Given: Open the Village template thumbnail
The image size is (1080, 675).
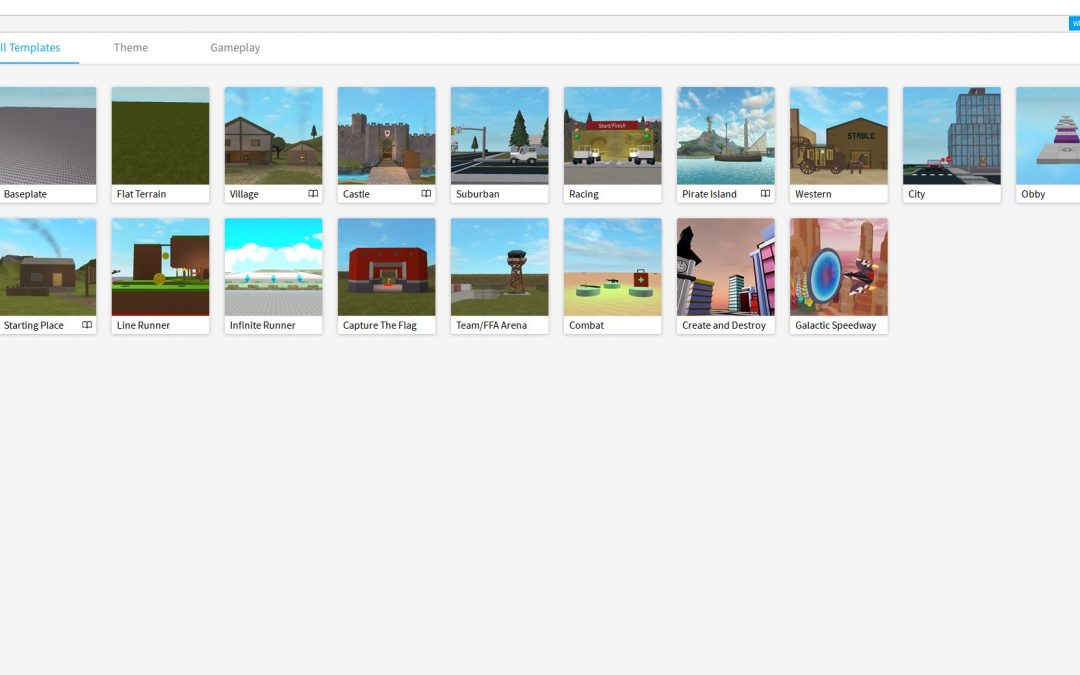Looking at the screenshot, I should pyautogui.click(x=273, y=136).
